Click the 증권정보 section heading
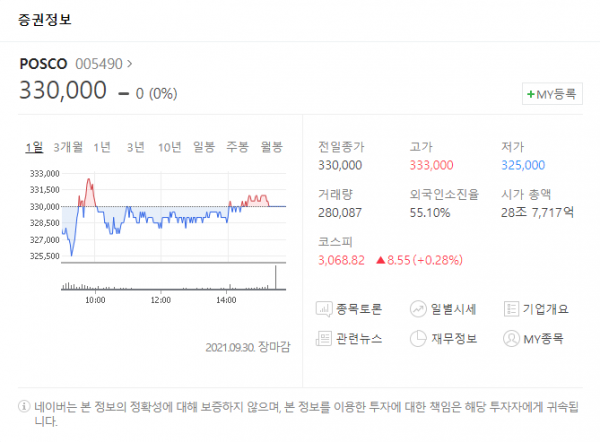The width and height of the screenshot is (600, 442). 44,20
